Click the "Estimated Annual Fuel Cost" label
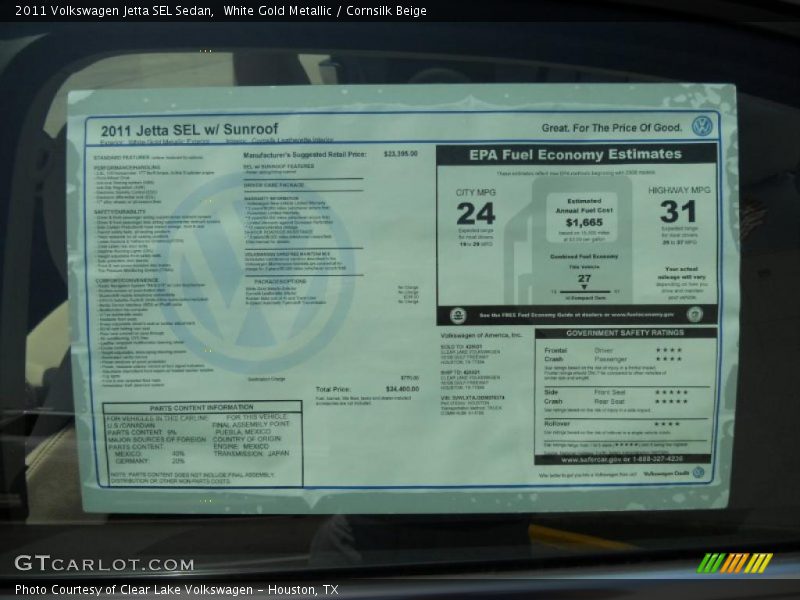800x600 pixels. coord(584,206)
